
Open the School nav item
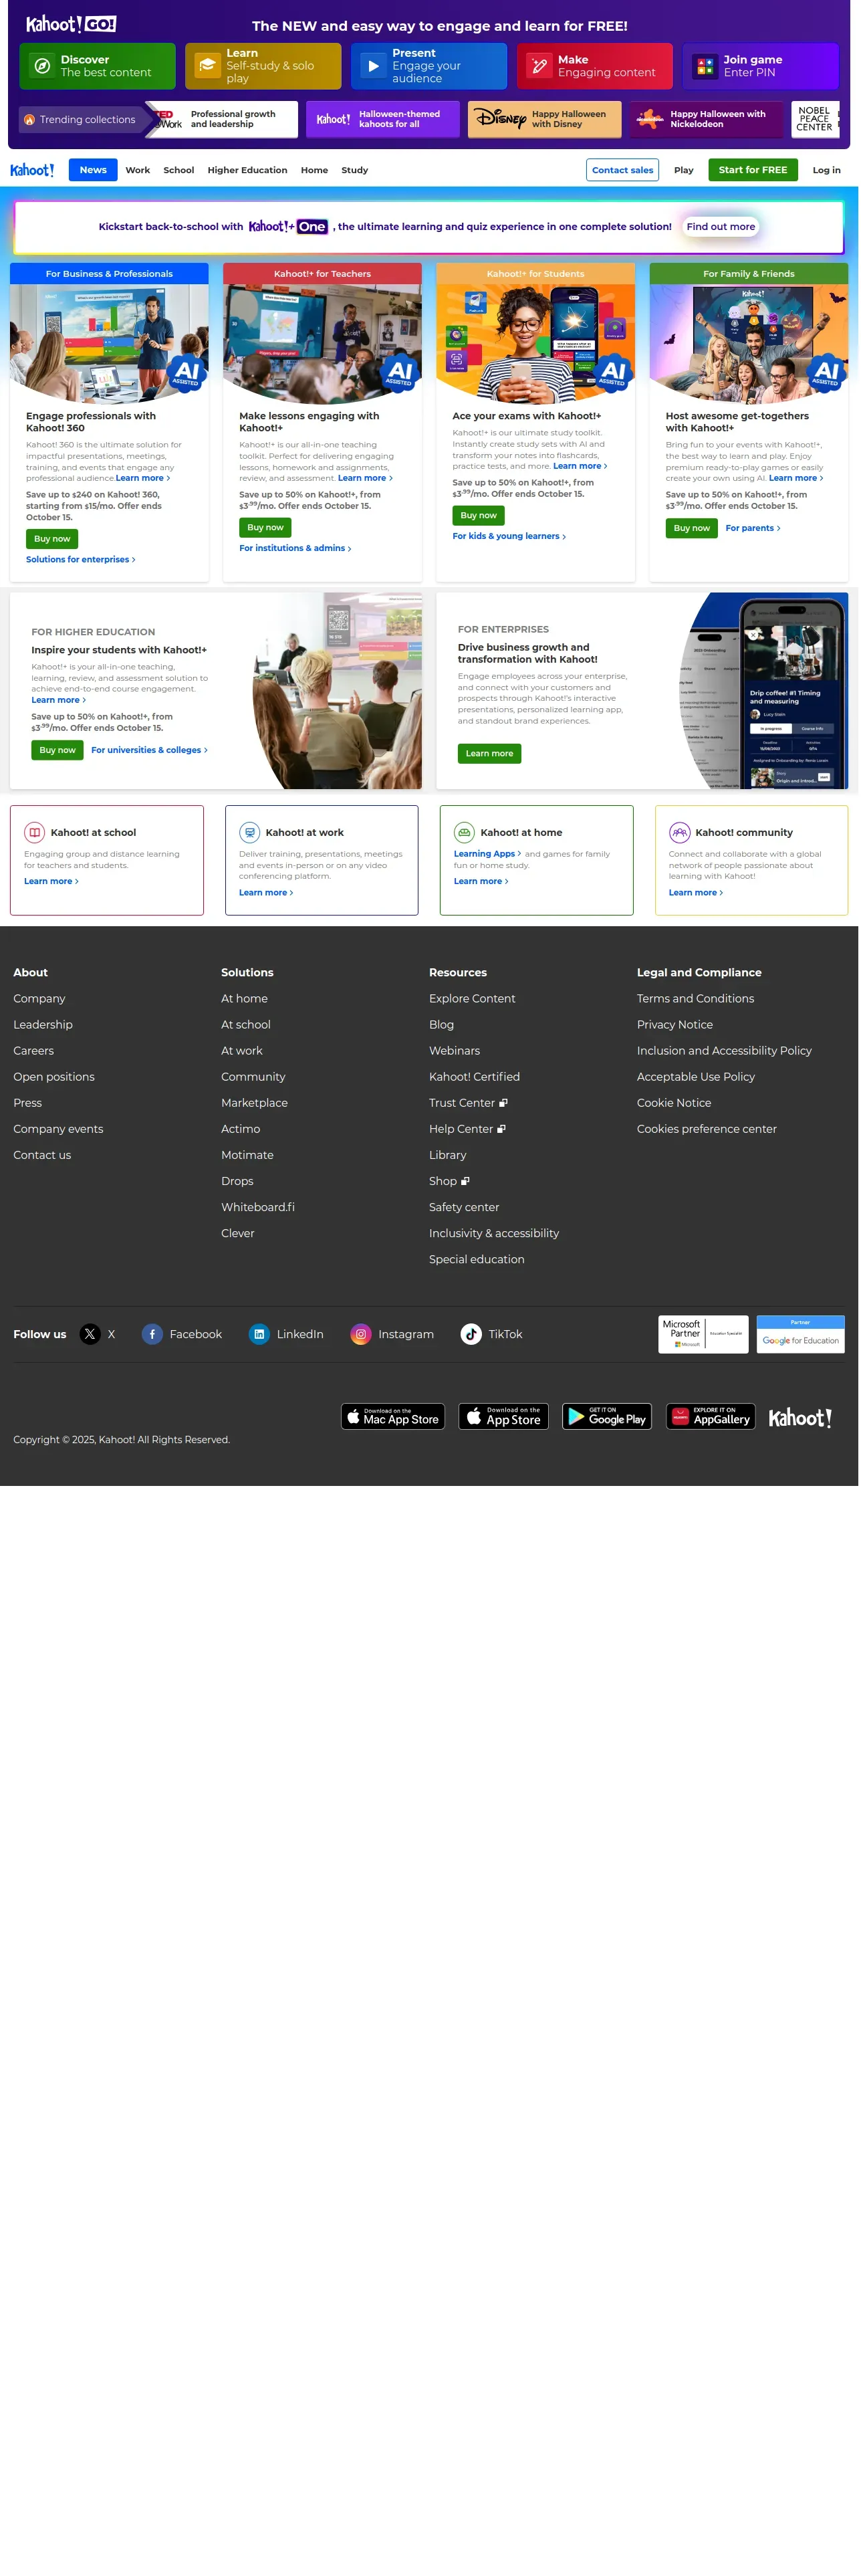[179, 170]
